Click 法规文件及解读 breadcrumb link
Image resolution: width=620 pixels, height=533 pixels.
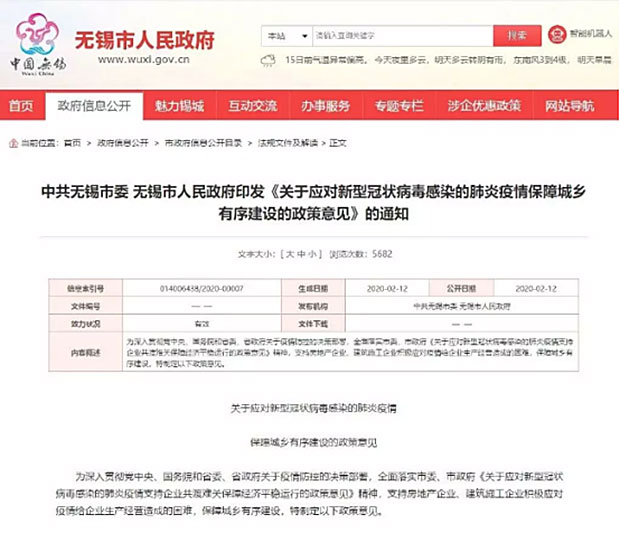(x=288, y=143)
